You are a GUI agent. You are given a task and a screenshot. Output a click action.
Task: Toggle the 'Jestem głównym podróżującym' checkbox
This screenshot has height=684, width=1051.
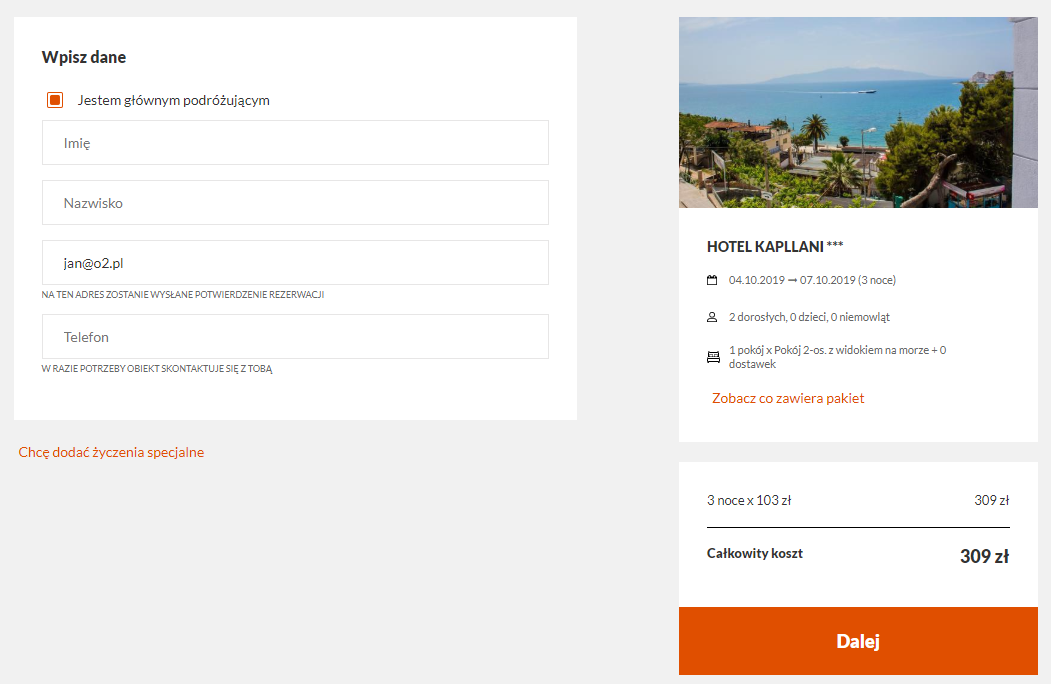(x=55, y=100)
